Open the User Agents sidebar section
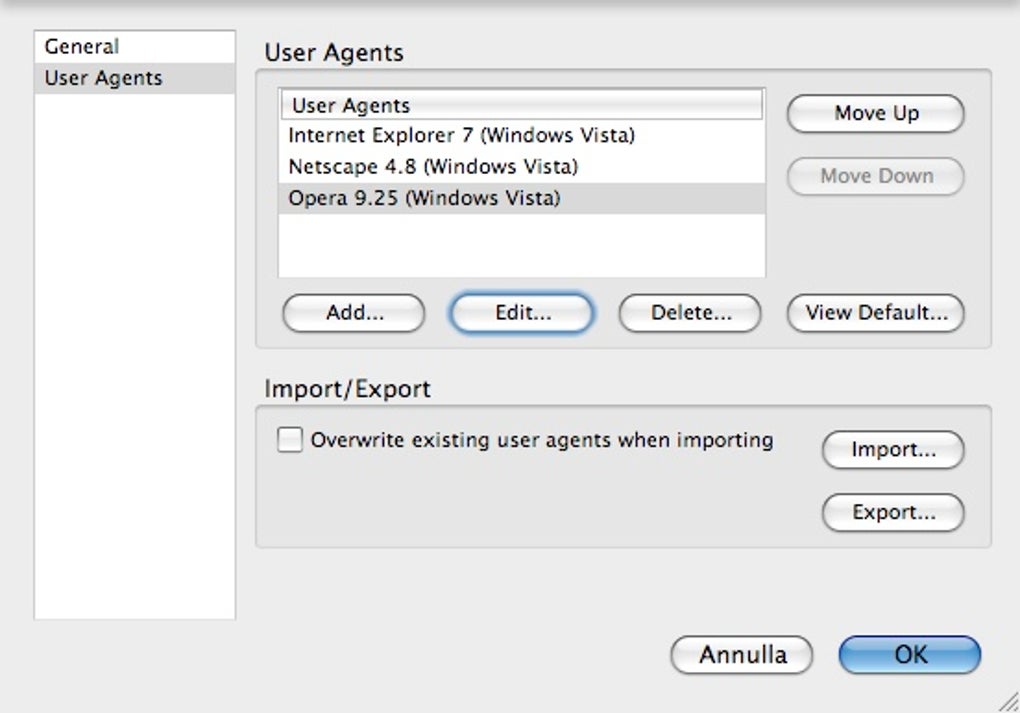The image size is (1020, 713). pos(103,78)
